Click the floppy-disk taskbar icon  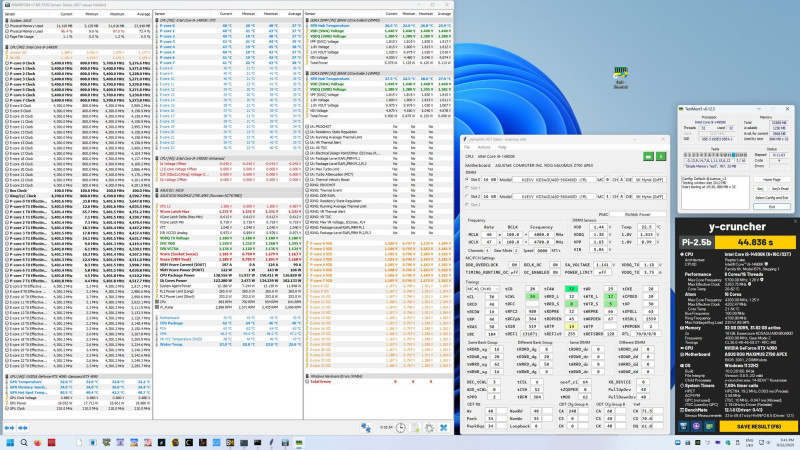[x=285, y=443]
